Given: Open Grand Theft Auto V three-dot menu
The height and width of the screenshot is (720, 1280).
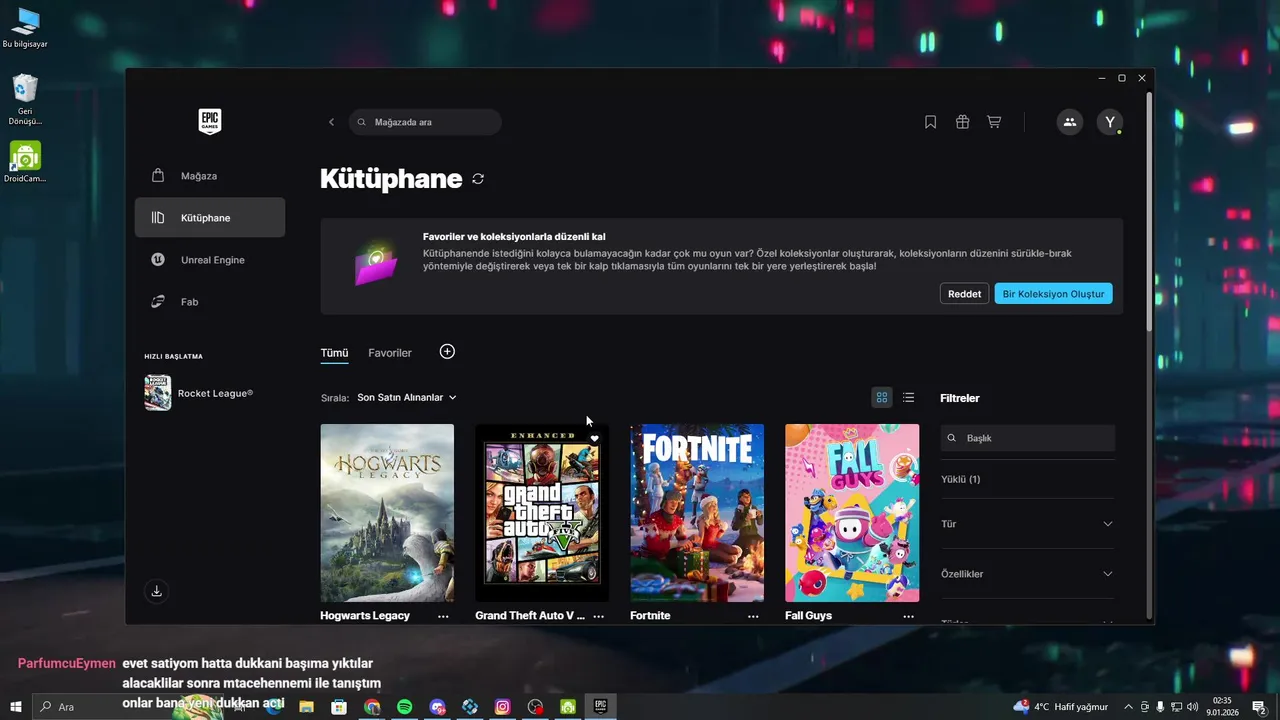Looking at the screenshot, I should pyautogui.click(x=598, y=616).
